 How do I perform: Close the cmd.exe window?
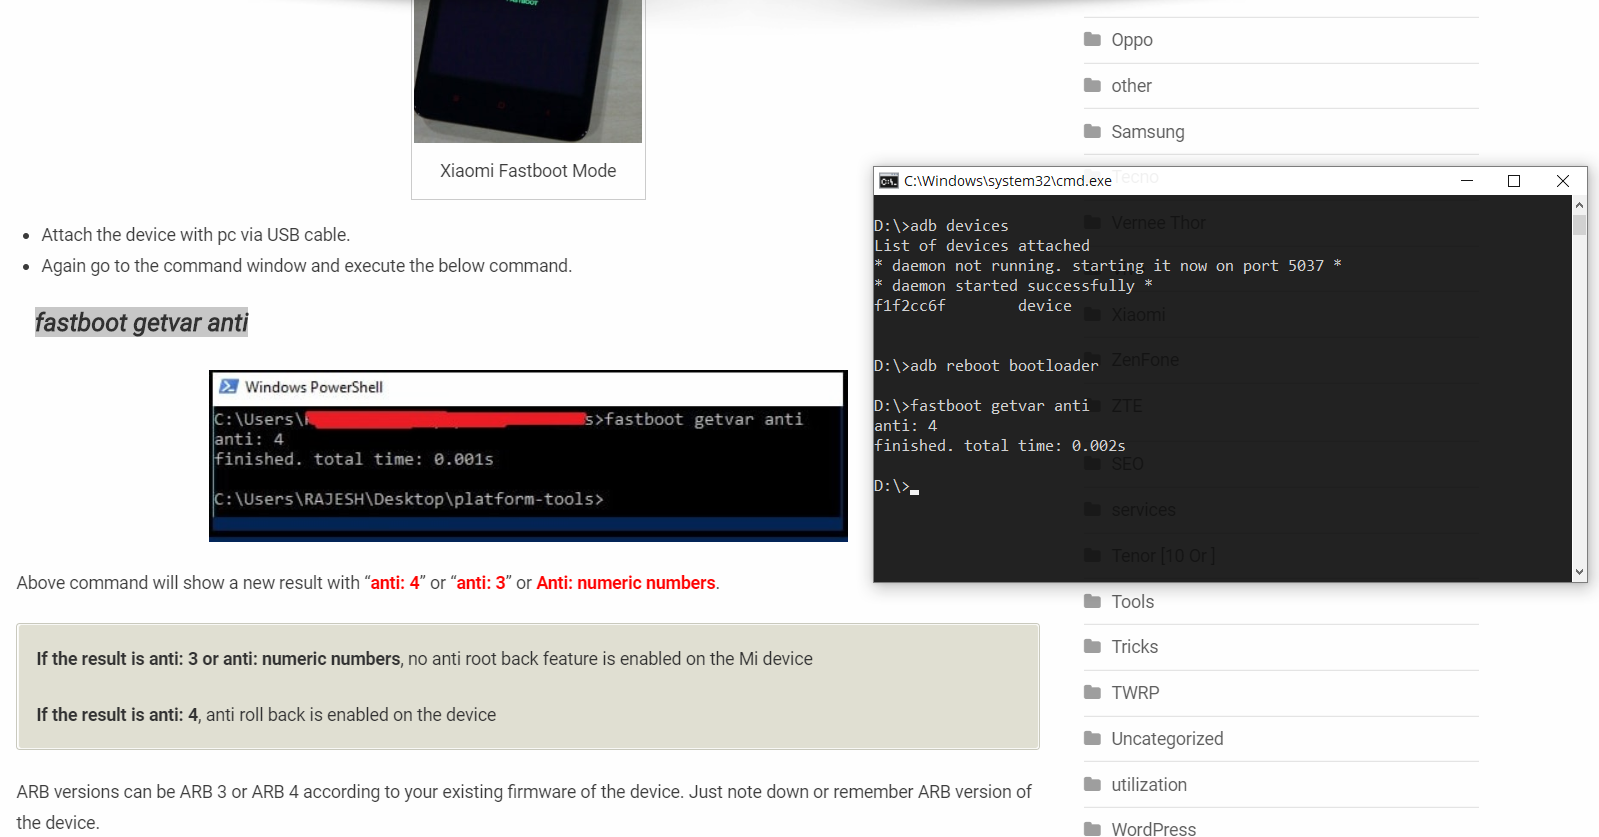[x=1563, y=181]
